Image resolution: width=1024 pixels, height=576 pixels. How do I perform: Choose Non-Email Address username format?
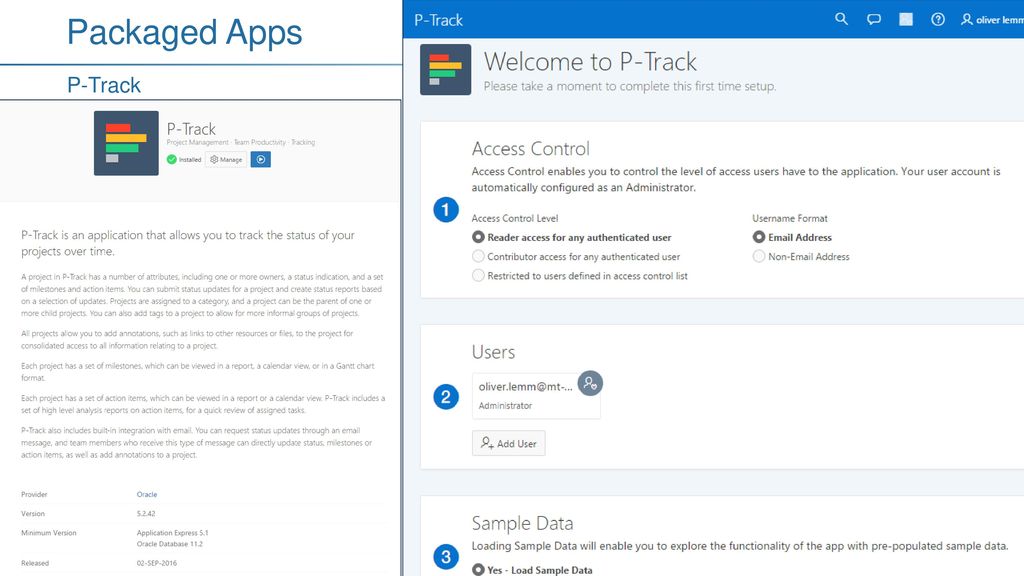pos(759,256)
